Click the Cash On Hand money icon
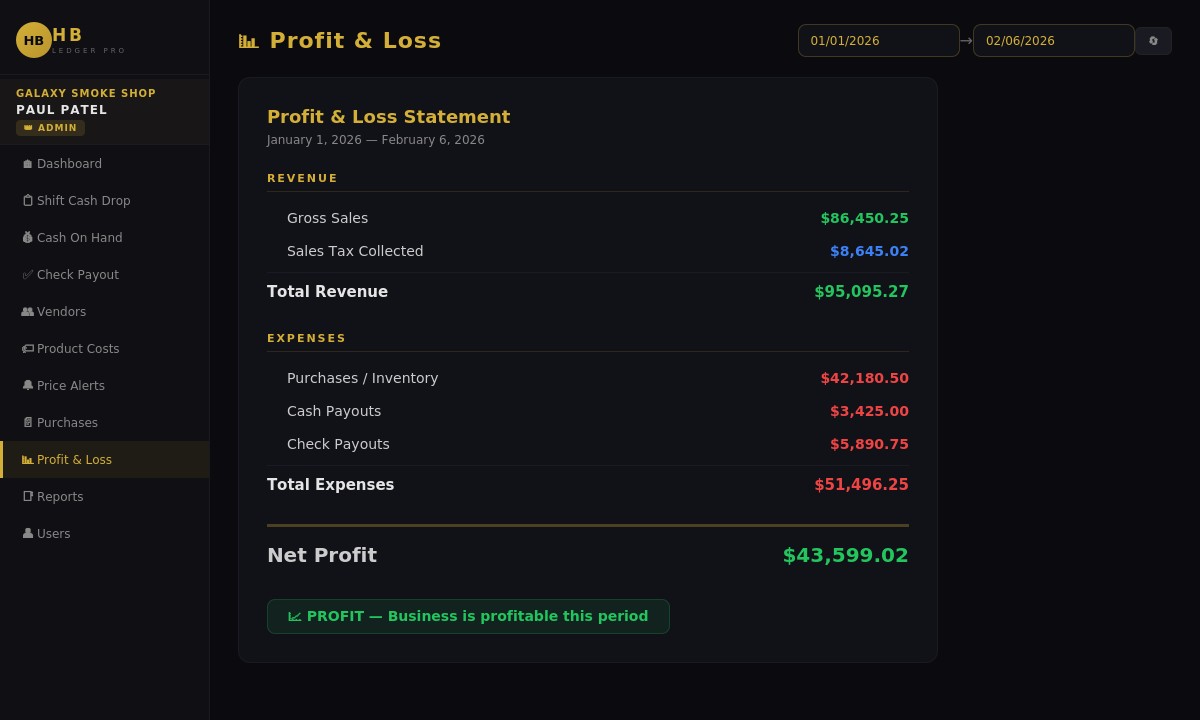 click(28, 237)
